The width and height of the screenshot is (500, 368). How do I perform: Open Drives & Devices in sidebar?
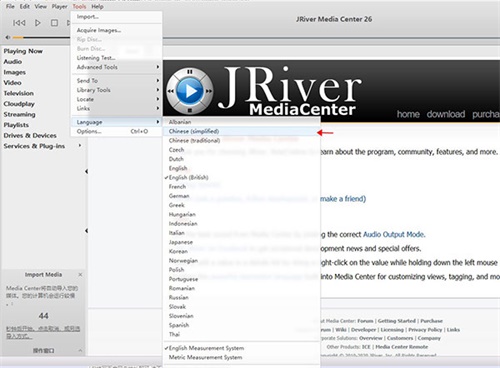point(30,136)
